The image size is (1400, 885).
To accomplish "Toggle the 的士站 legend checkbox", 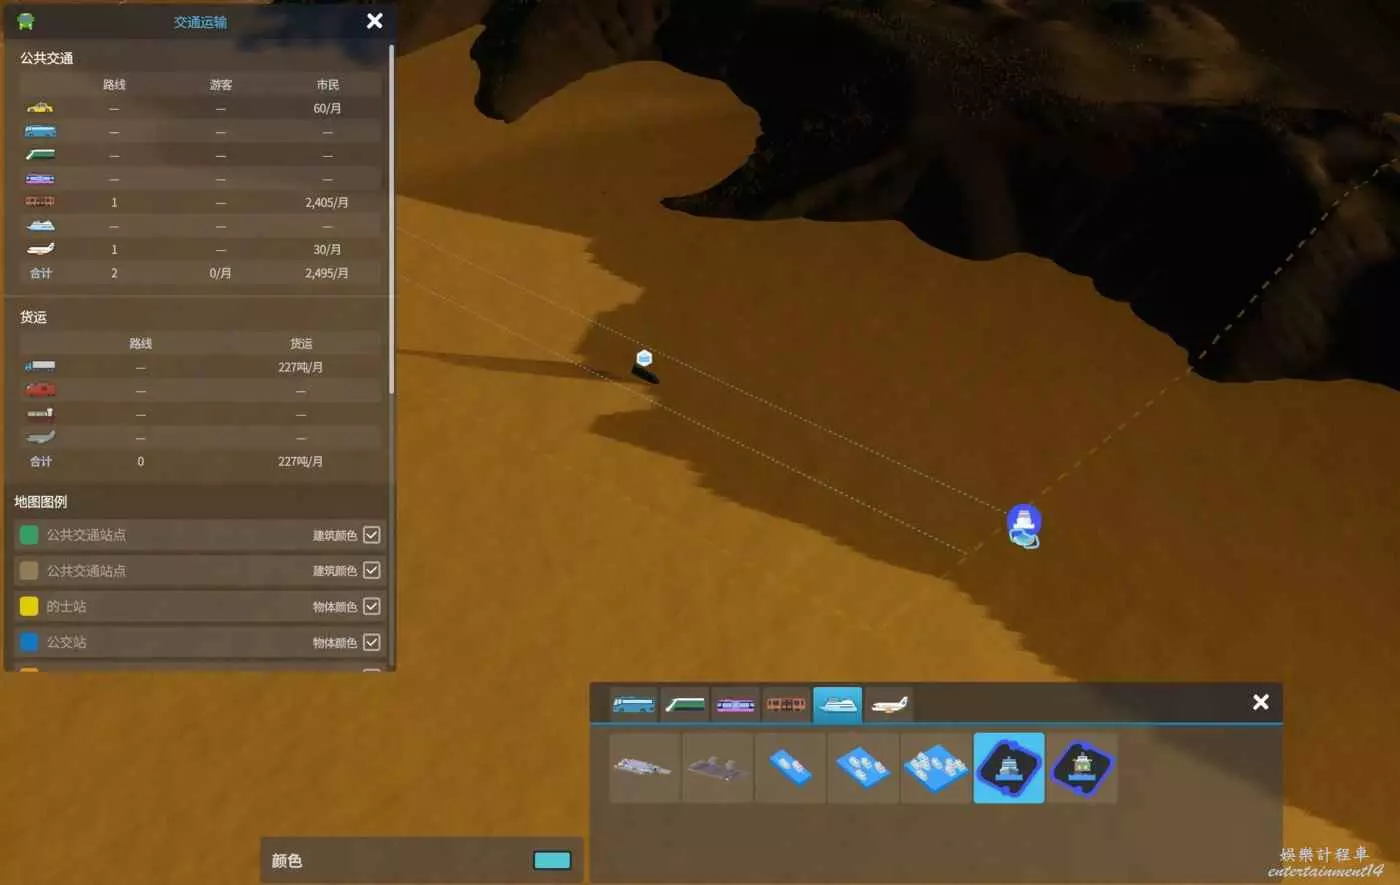I will tap(371, 606).
